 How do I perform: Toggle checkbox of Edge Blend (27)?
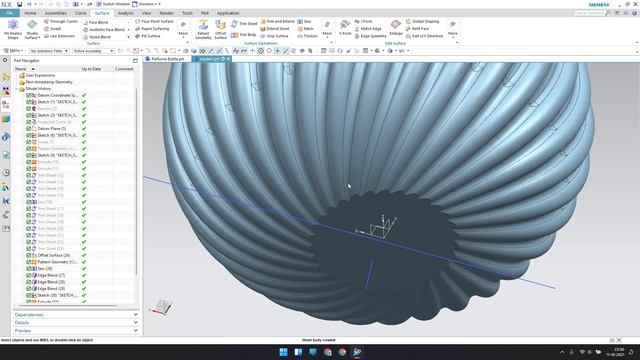click(x=29, y=275)
